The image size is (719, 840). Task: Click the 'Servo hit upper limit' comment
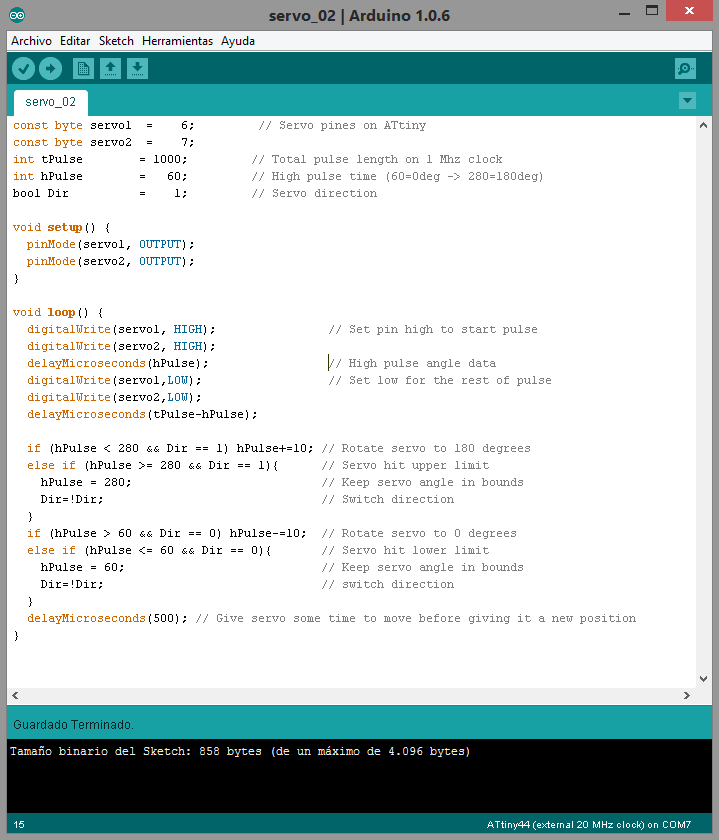point(406,466)
